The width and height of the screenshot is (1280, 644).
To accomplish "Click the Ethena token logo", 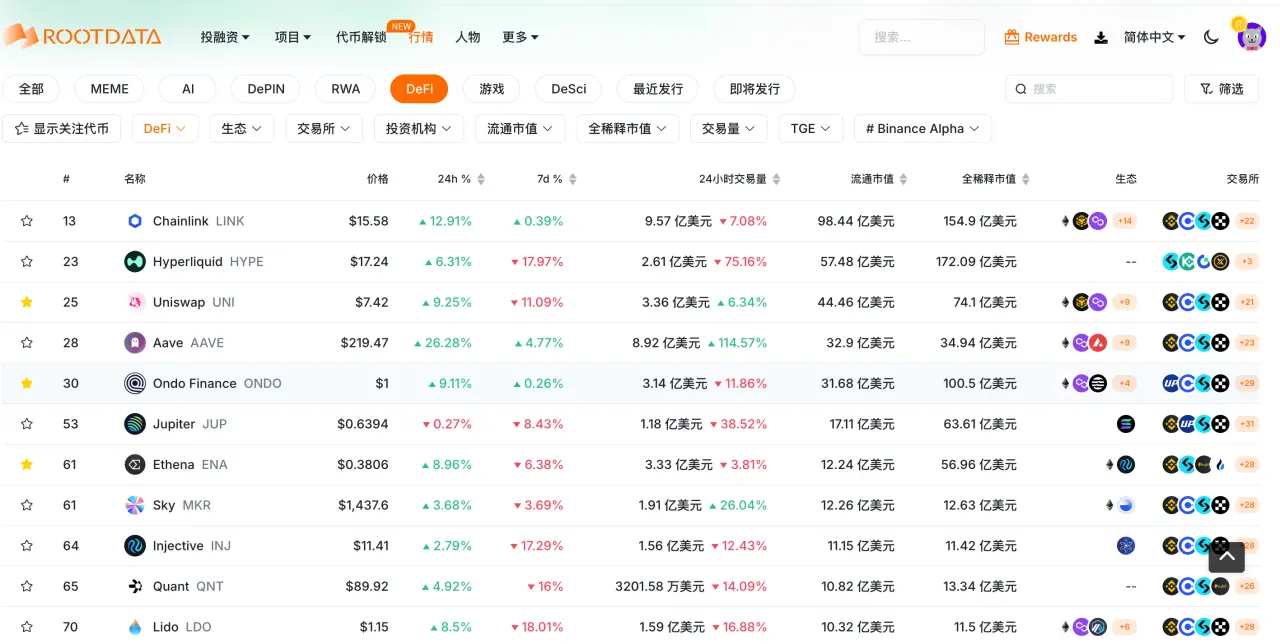I will point(135,464).
